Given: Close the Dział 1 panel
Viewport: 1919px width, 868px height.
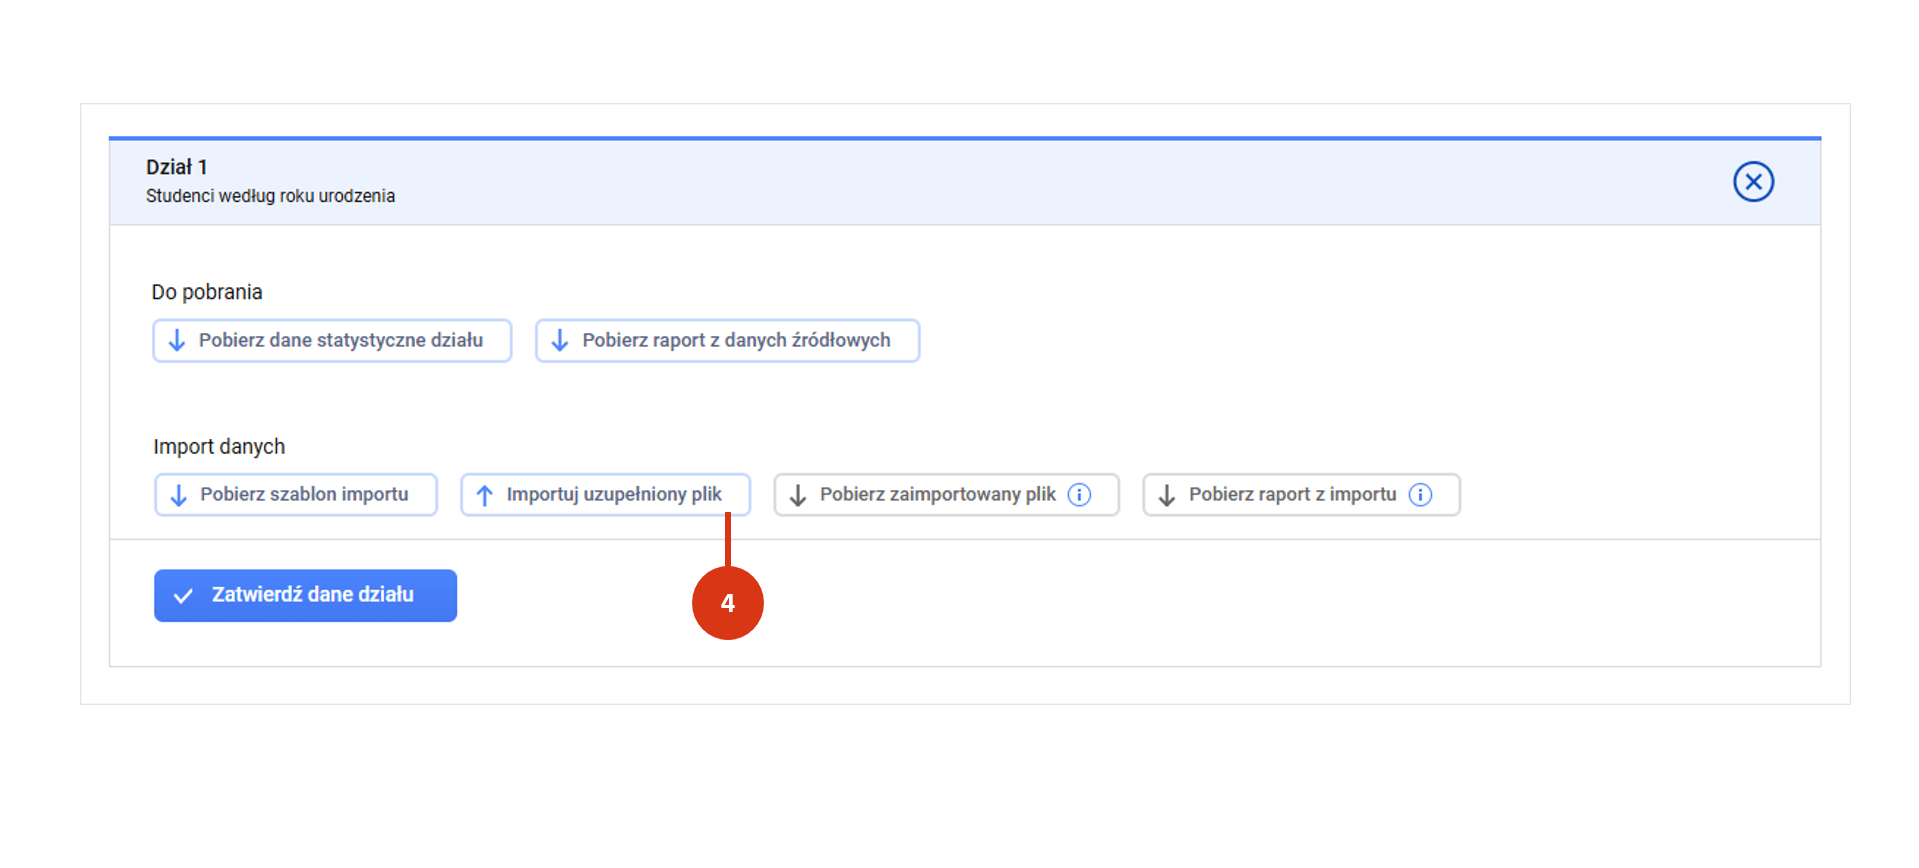Looking at the screenshot, I should click(x=1753, y=182).
